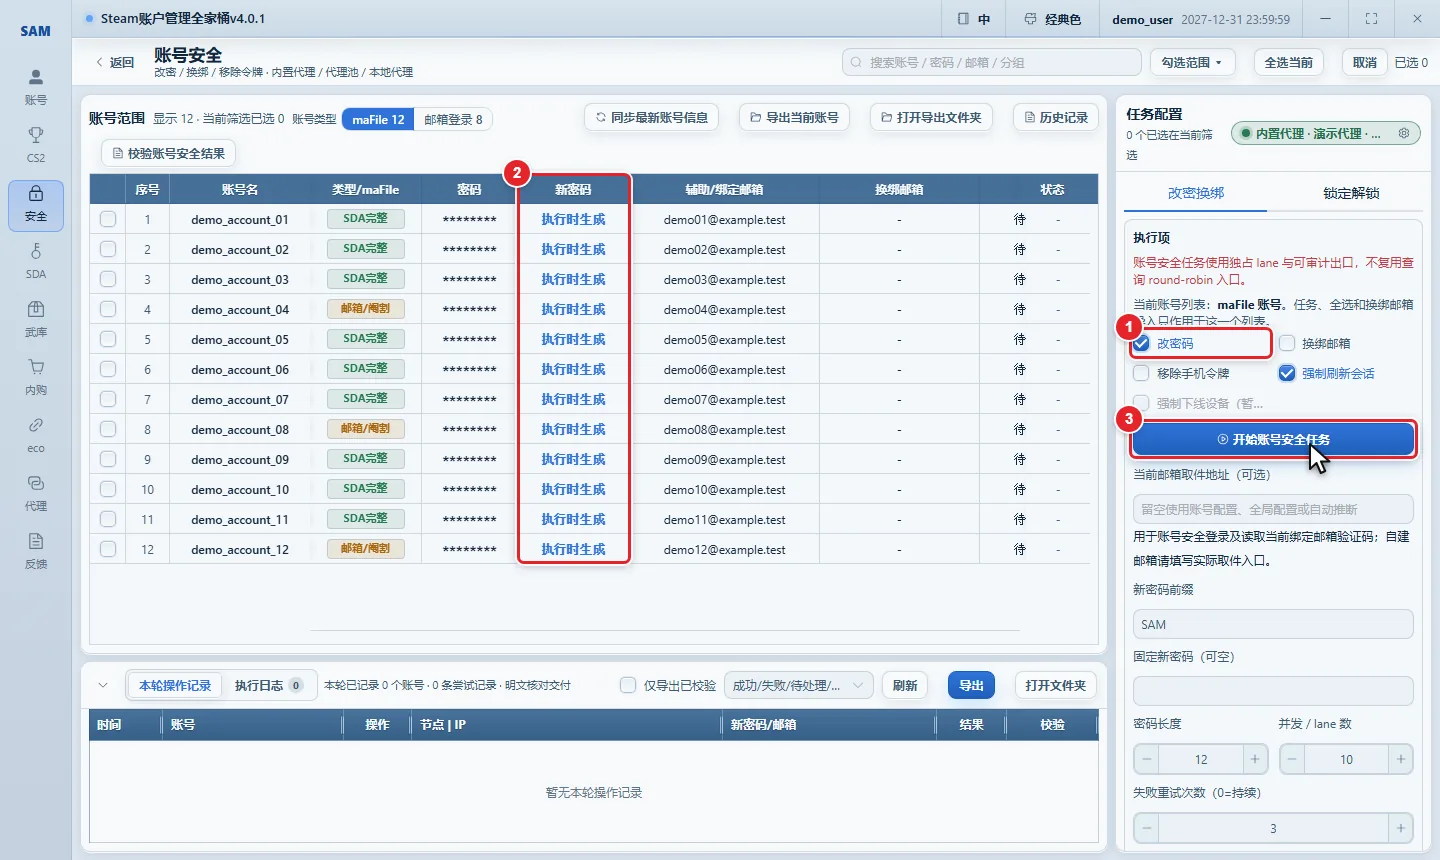Open the 反馈 feedback sidebar section

pyautogui.click(x=36, y=551)
